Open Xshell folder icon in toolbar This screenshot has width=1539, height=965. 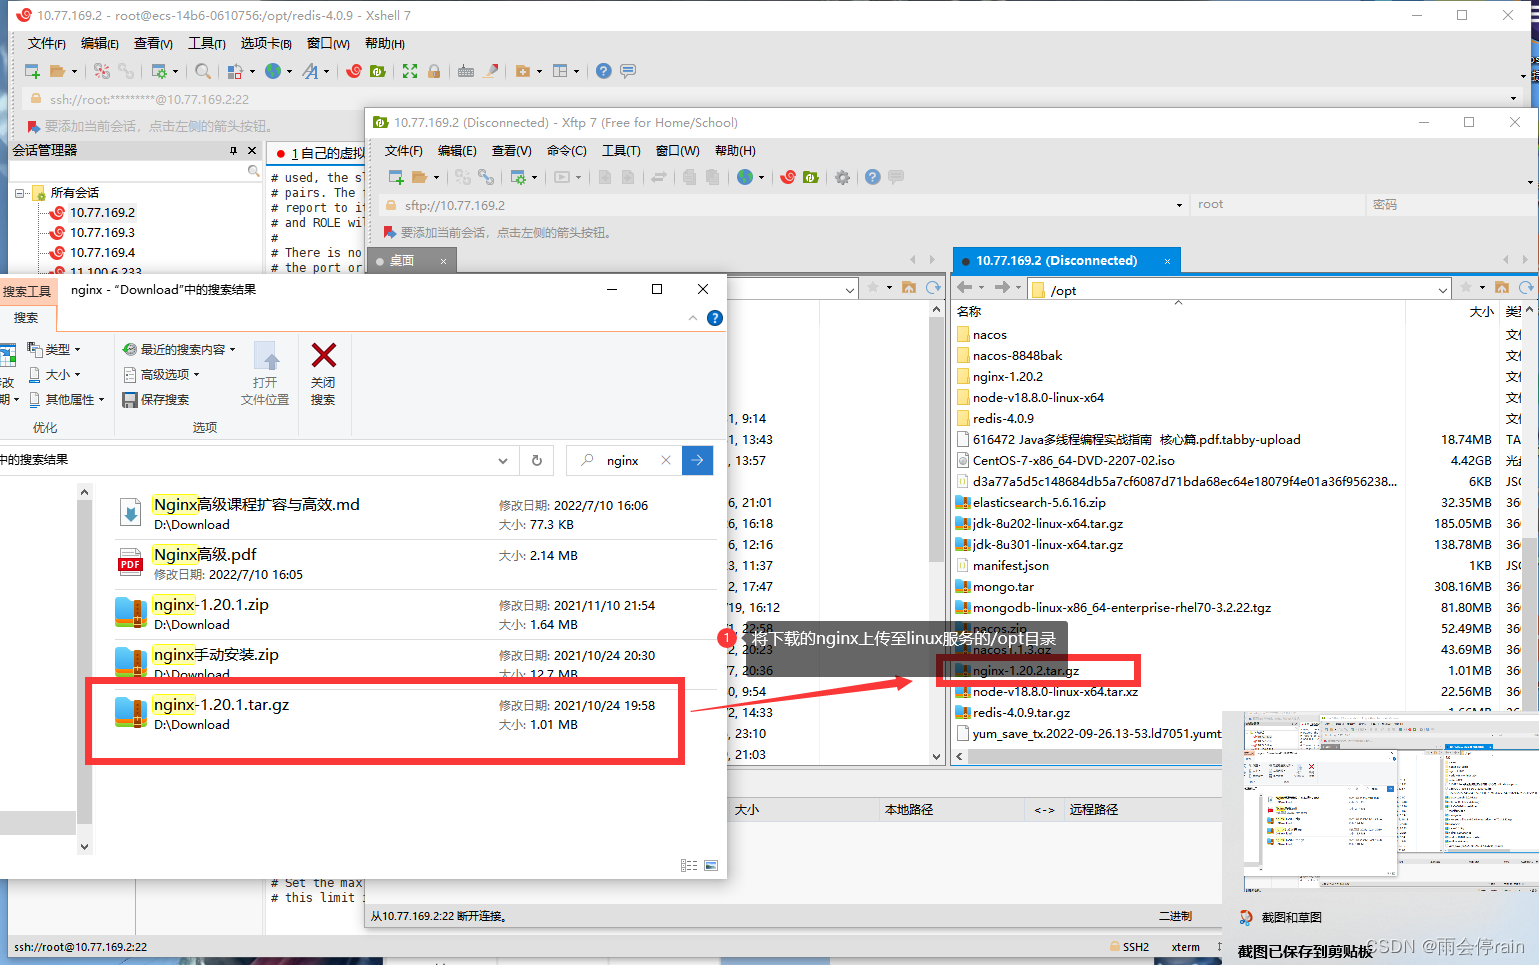pos(58,71)
